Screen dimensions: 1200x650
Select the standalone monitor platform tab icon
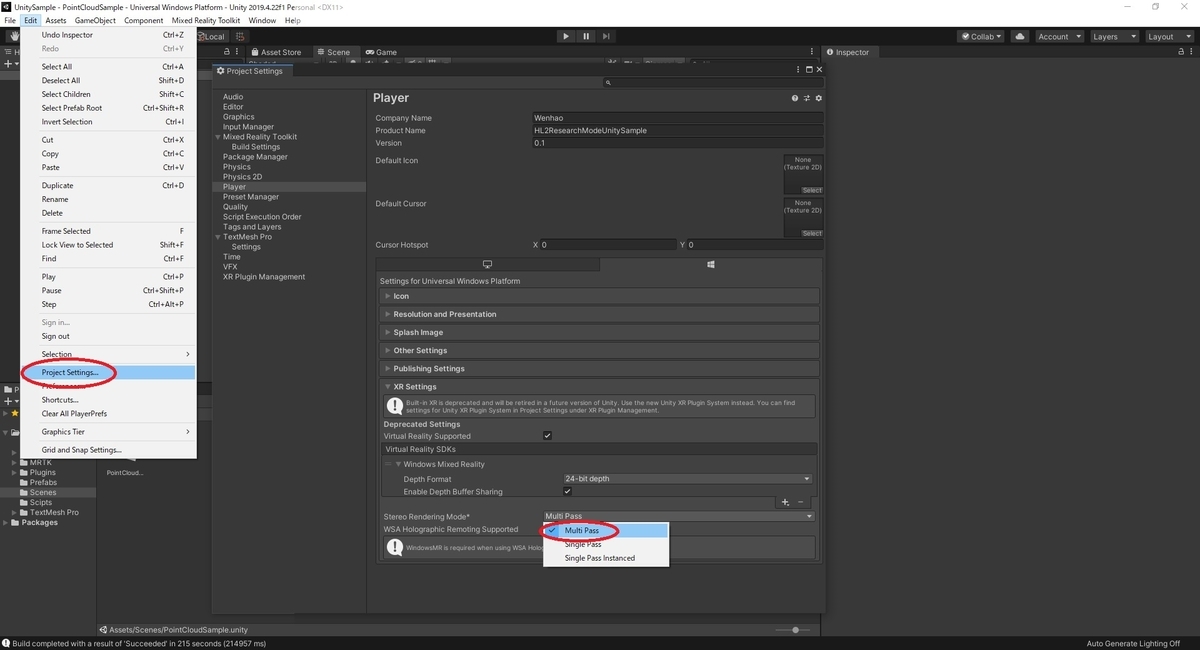(x=488, y=265)
